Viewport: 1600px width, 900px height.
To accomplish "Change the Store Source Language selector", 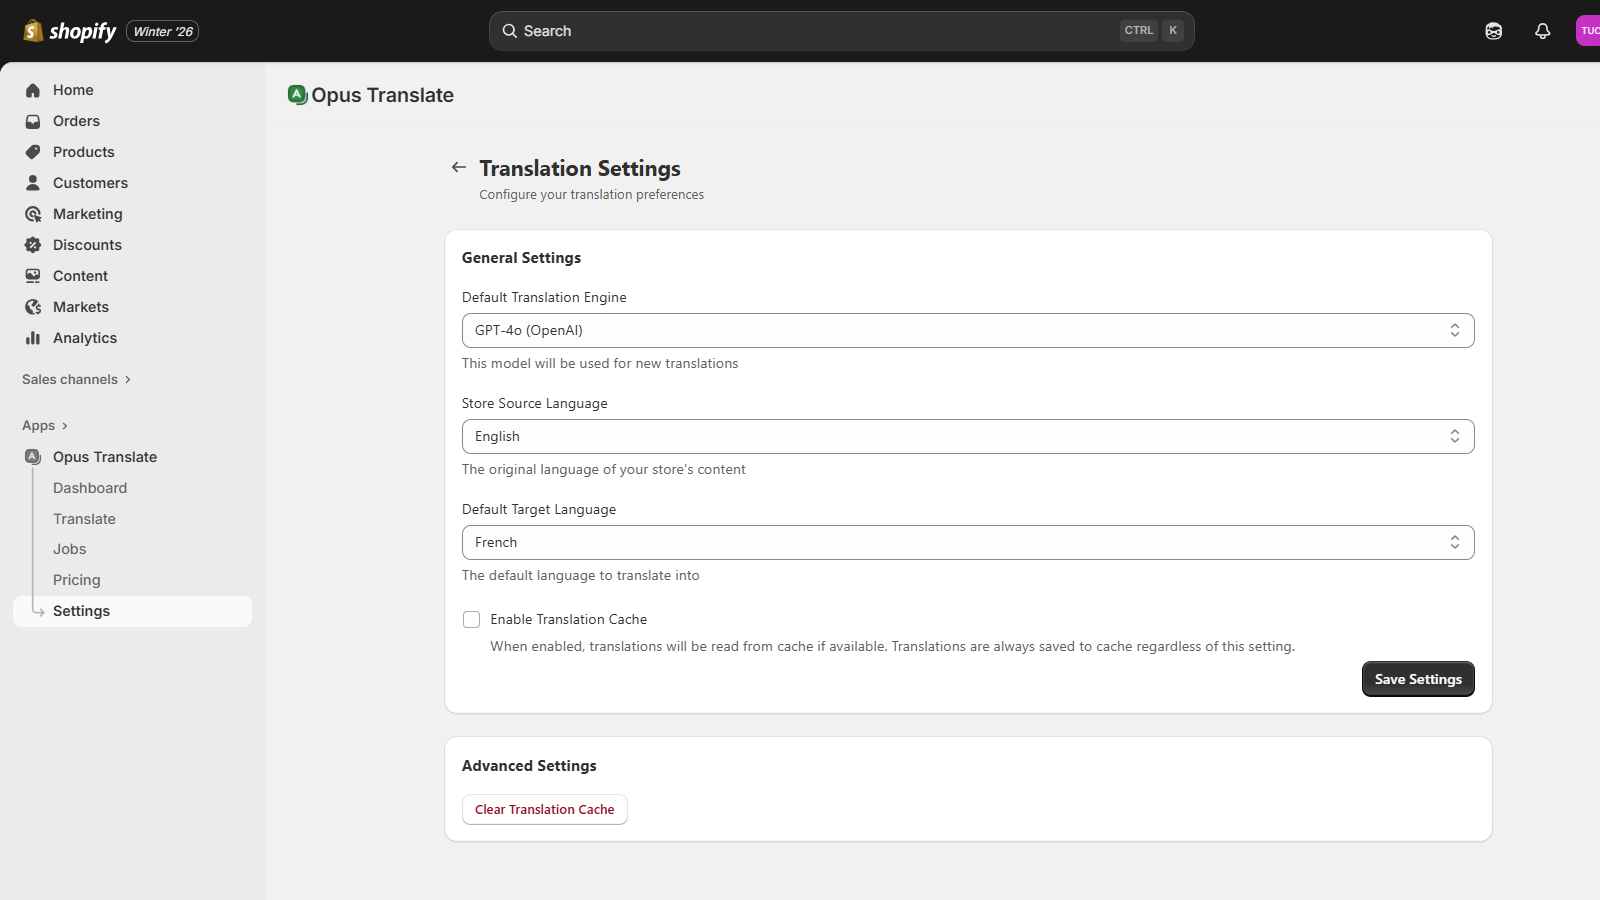I will pyautogui.click(x=967, y=436).
